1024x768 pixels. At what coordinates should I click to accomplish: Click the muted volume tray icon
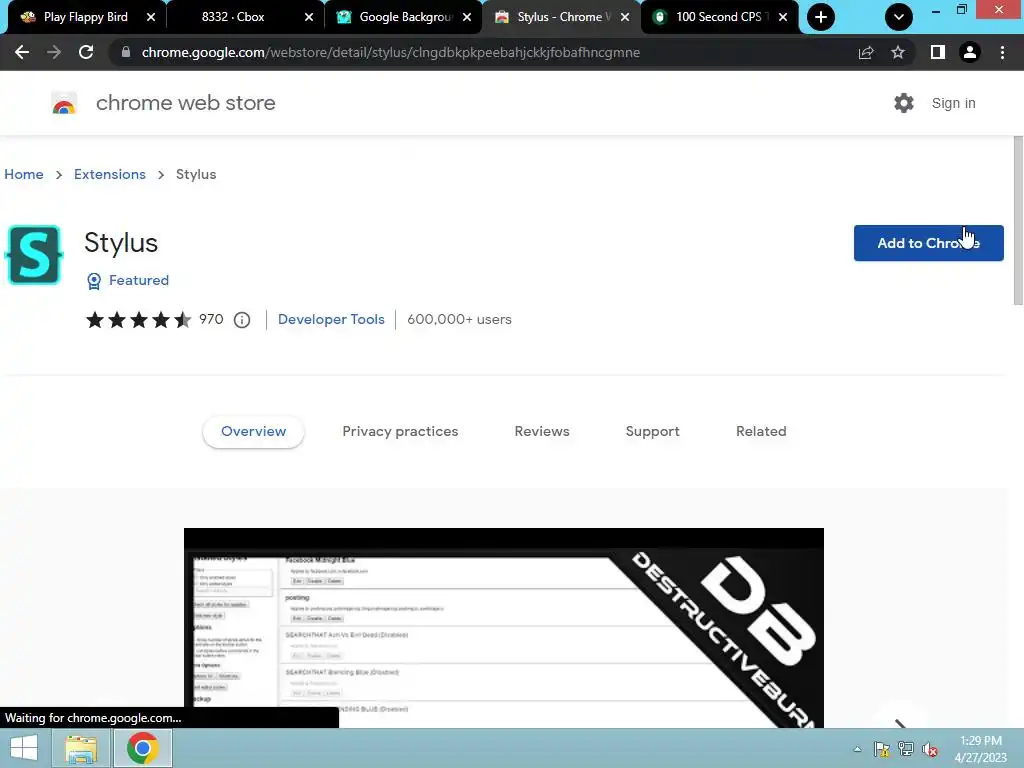pyautogui.click(x=930, y=749)
